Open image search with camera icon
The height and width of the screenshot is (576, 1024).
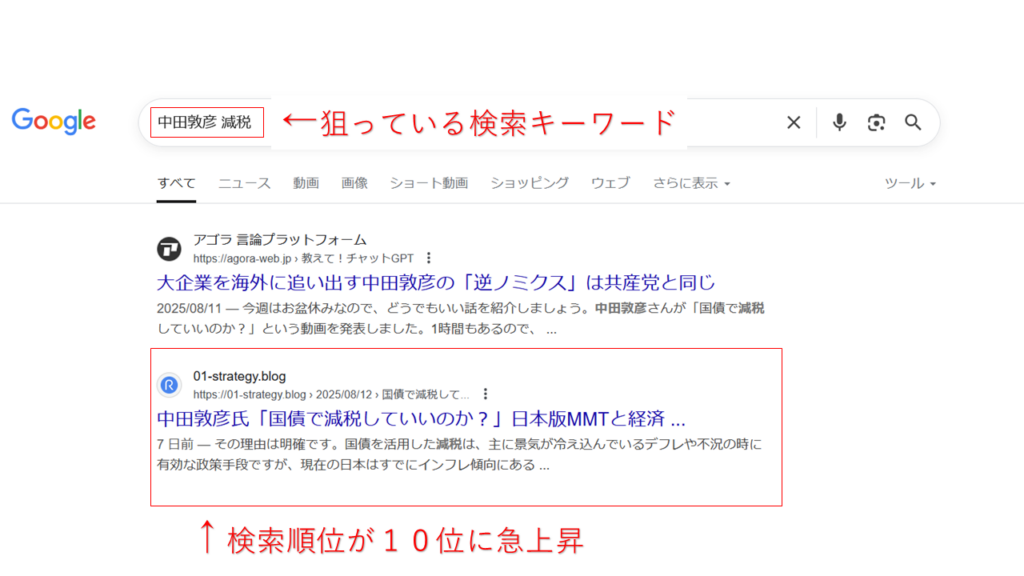point(876,122)
